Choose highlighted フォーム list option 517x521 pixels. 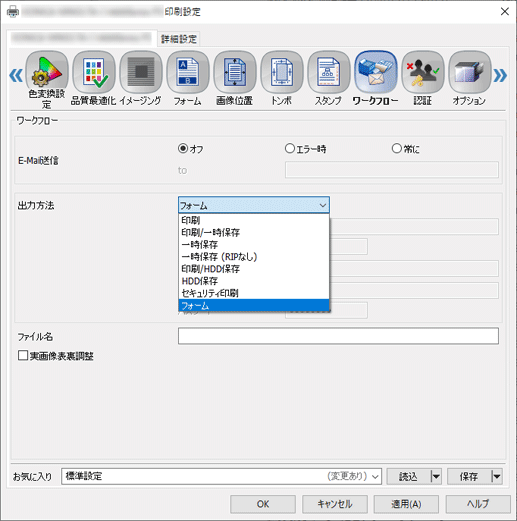pos(254,305)
